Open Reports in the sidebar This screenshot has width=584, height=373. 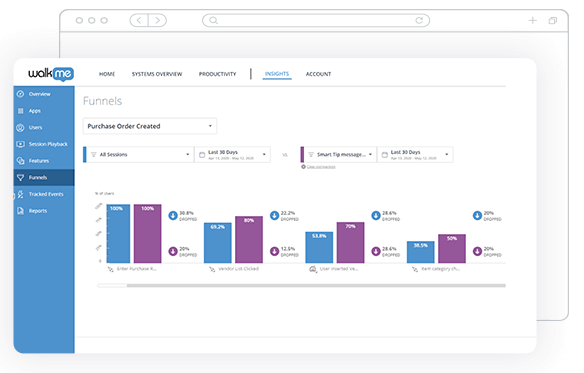coord(44,211)
